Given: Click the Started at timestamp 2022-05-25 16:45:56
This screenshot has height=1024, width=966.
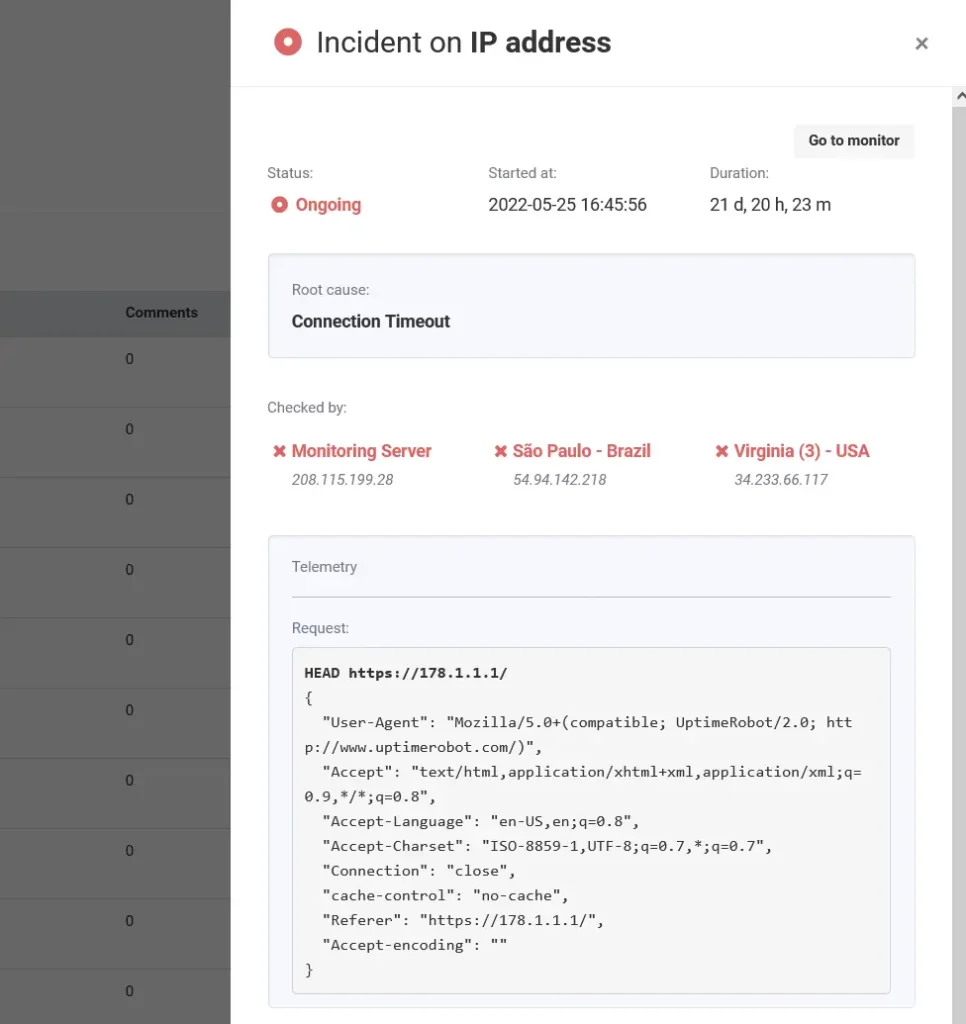Looking at the screenshot, I should tap(567, 205).
